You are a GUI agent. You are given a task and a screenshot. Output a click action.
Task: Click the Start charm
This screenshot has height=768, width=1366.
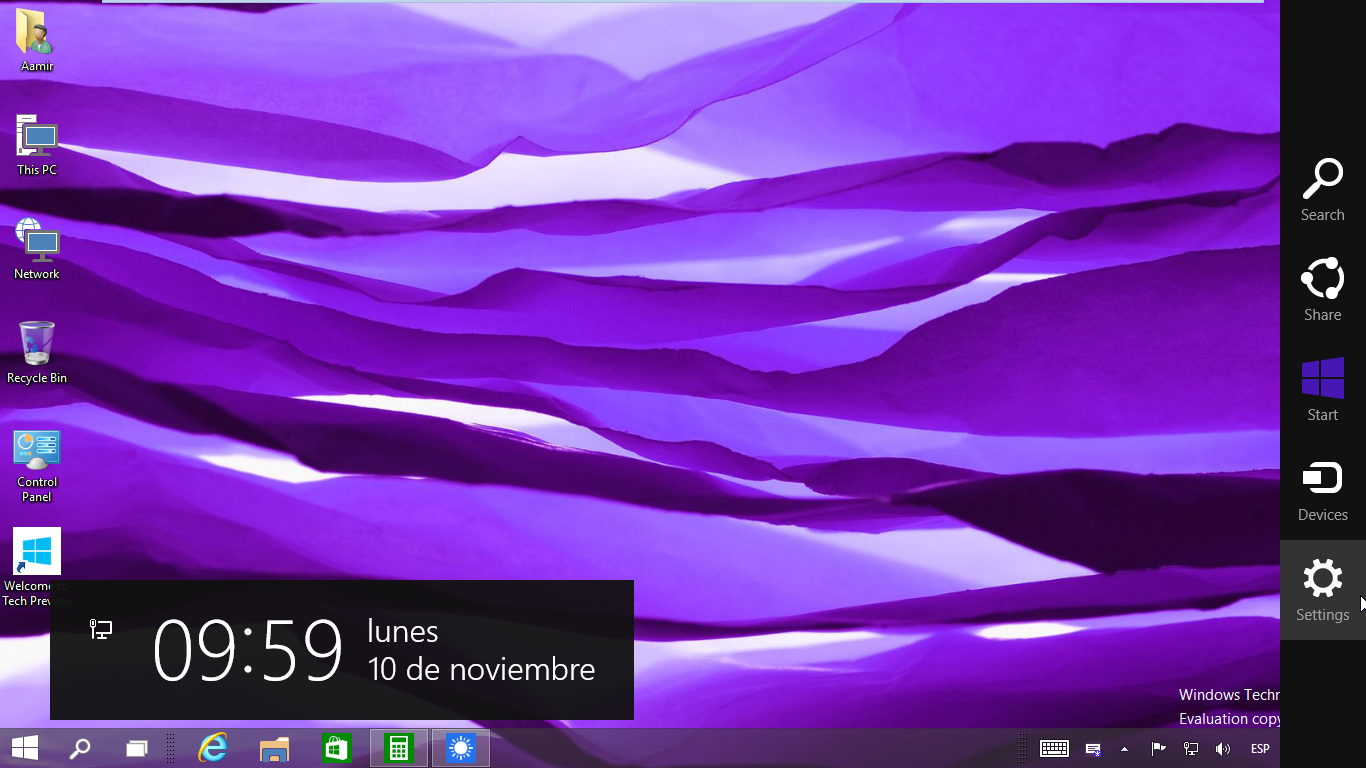(1322, 390)
